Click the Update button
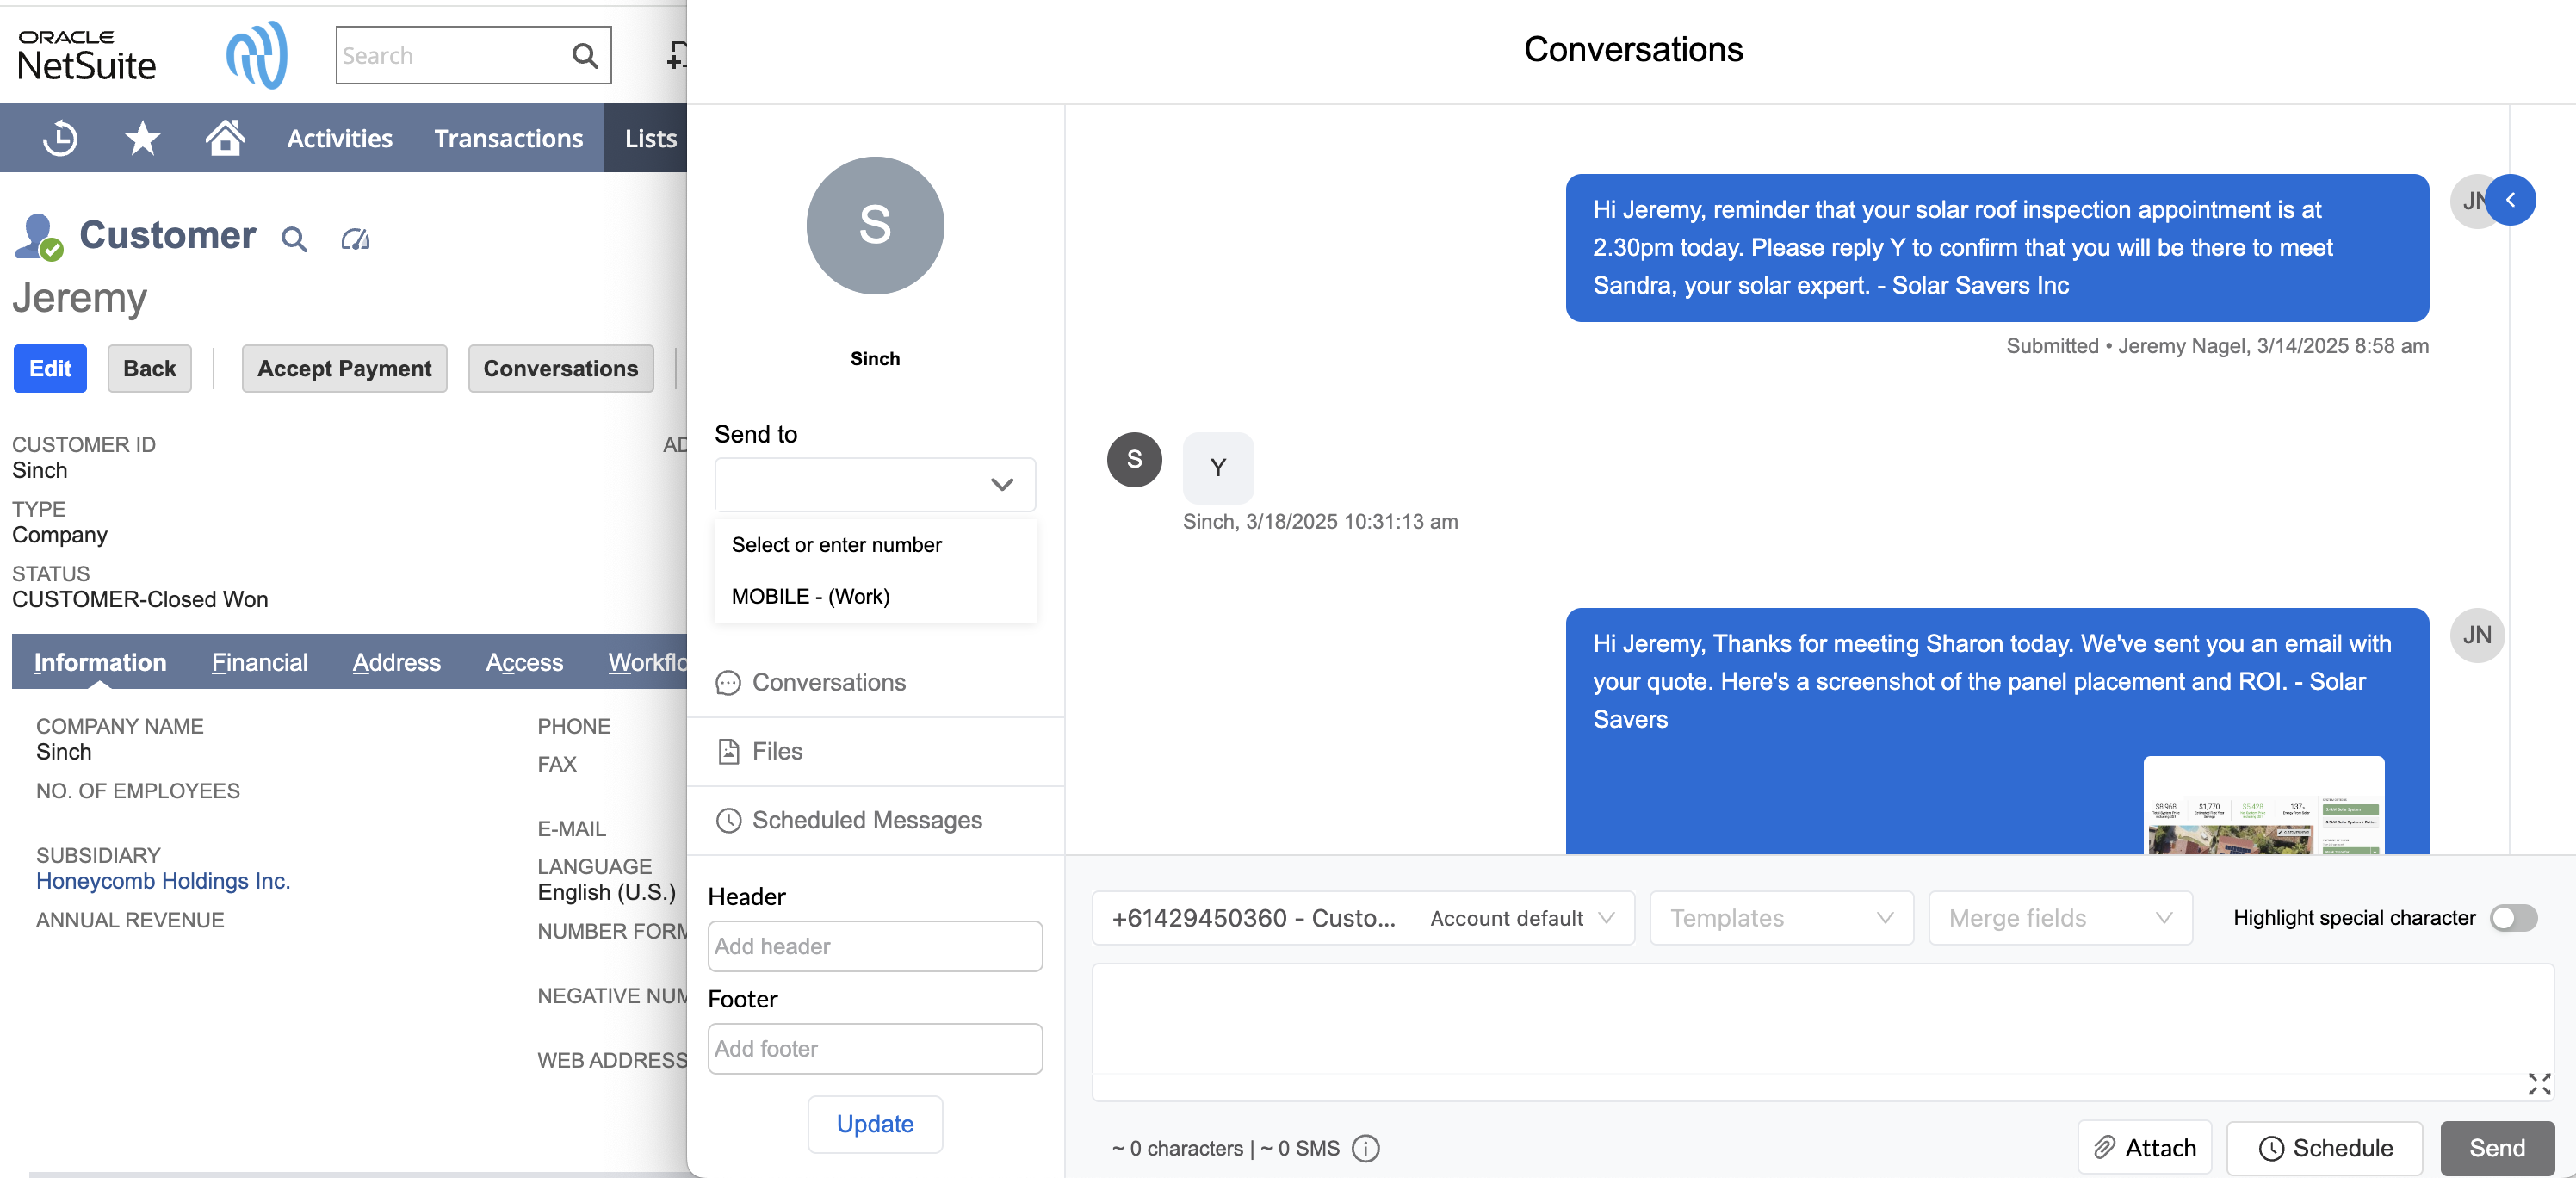Screen dimensions: 2576x1178 [875, 1124]
